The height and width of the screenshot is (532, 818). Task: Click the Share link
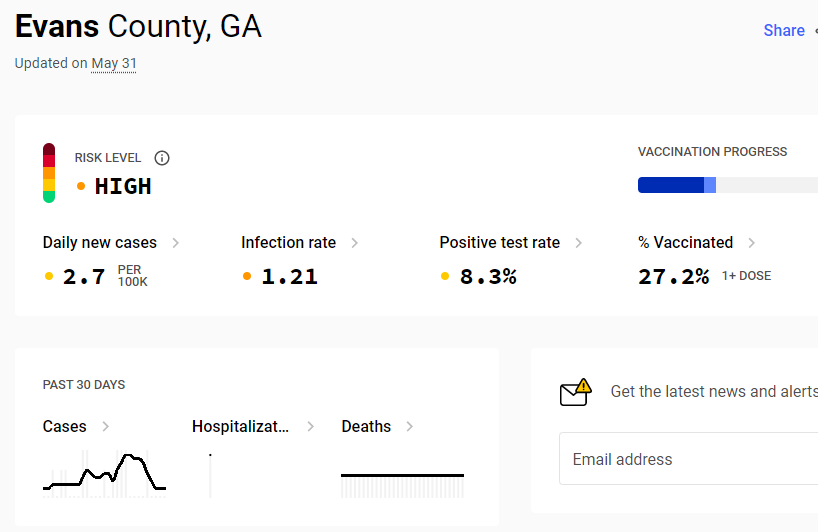(x=784, y=30)
